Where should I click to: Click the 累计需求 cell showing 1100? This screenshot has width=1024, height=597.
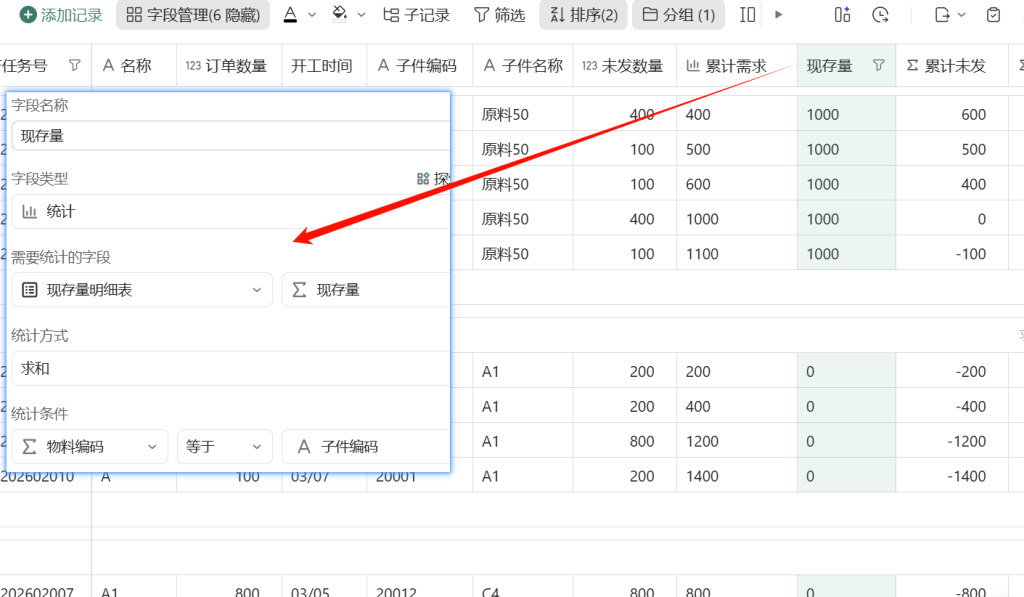[x=737, y=254]
